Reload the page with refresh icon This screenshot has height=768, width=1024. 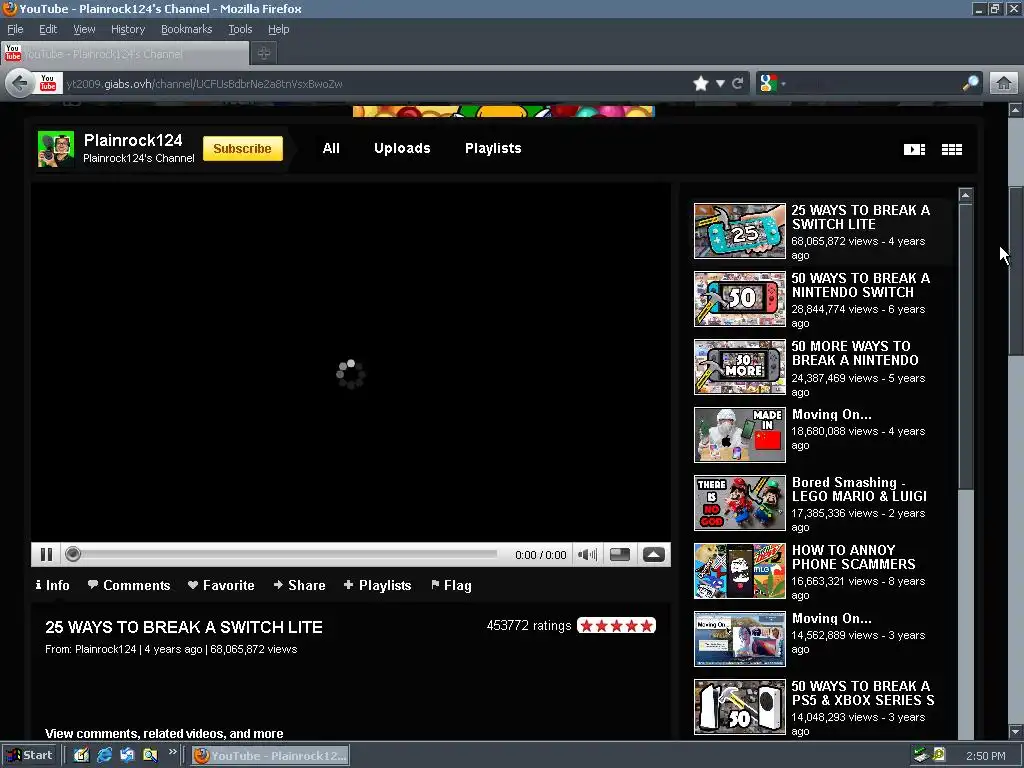(738, 84)
